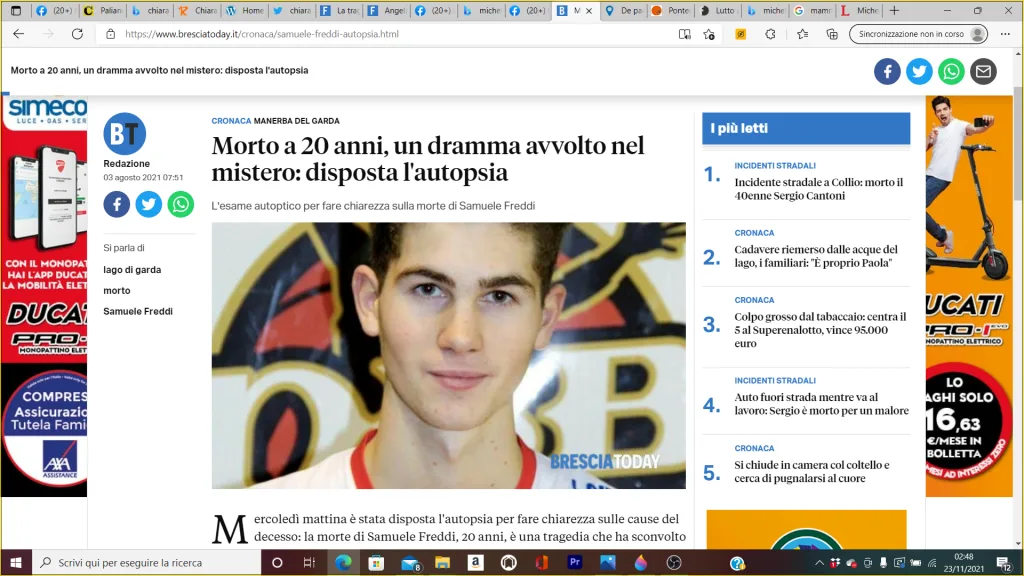Open OBS Studio from the taskbar
This screenshot has width=1024, height=576.
tap(674, 562)
